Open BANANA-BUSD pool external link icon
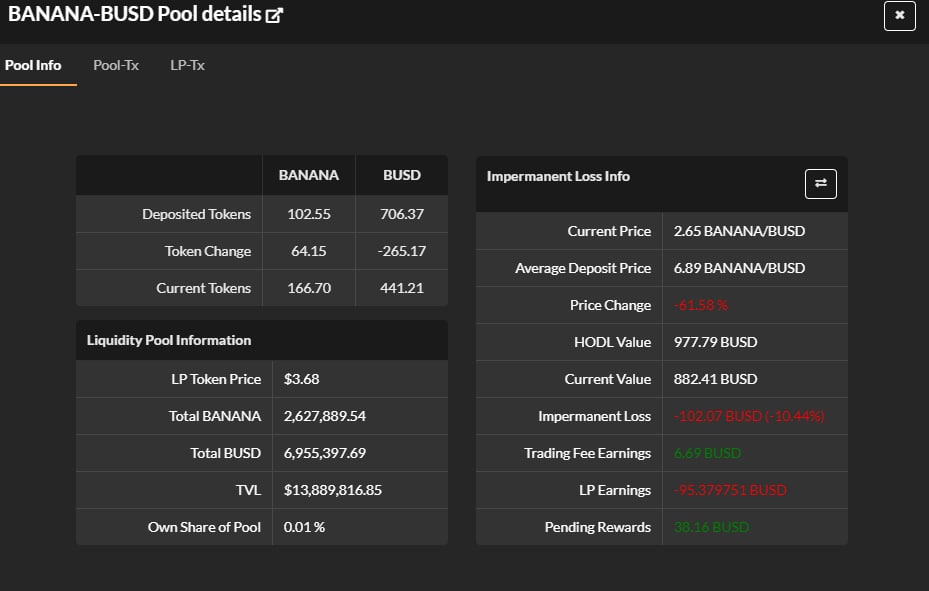The width and height of the screenshot is (929, 591). coord(274,15)
